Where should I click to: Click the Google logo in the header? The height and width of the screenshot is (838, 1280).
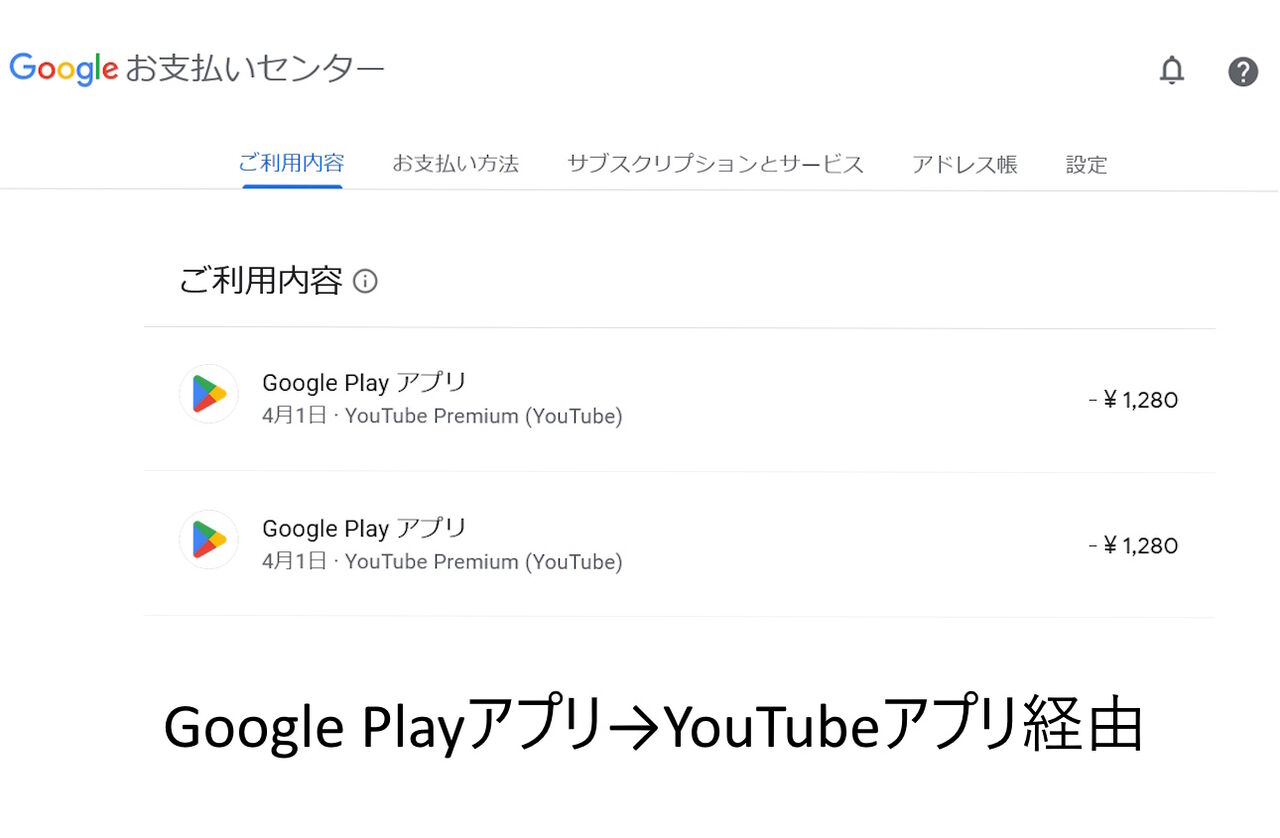64,69
